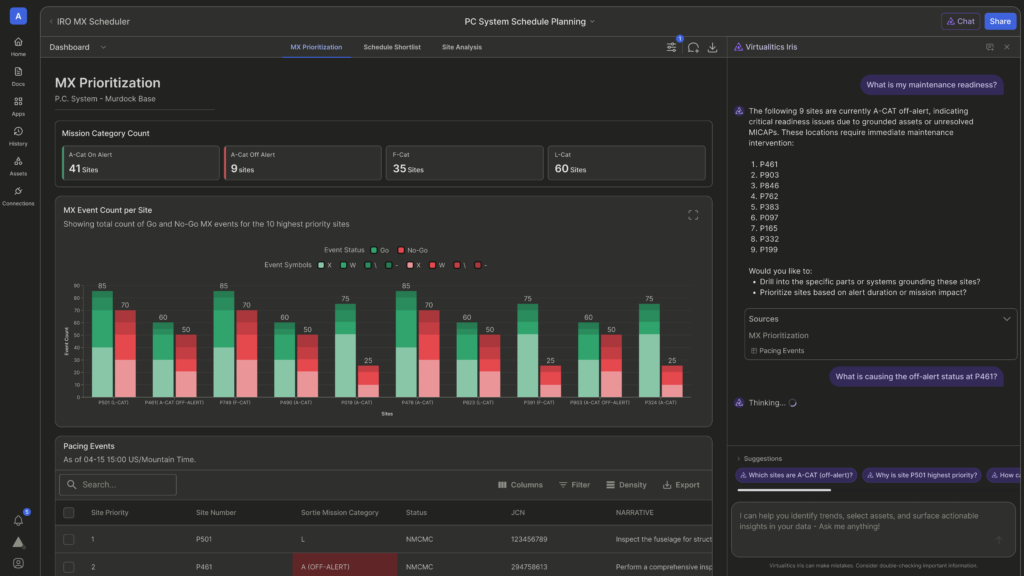
Task: Click the search magnifier icon in Pacing Events
Action: [72, 485]
